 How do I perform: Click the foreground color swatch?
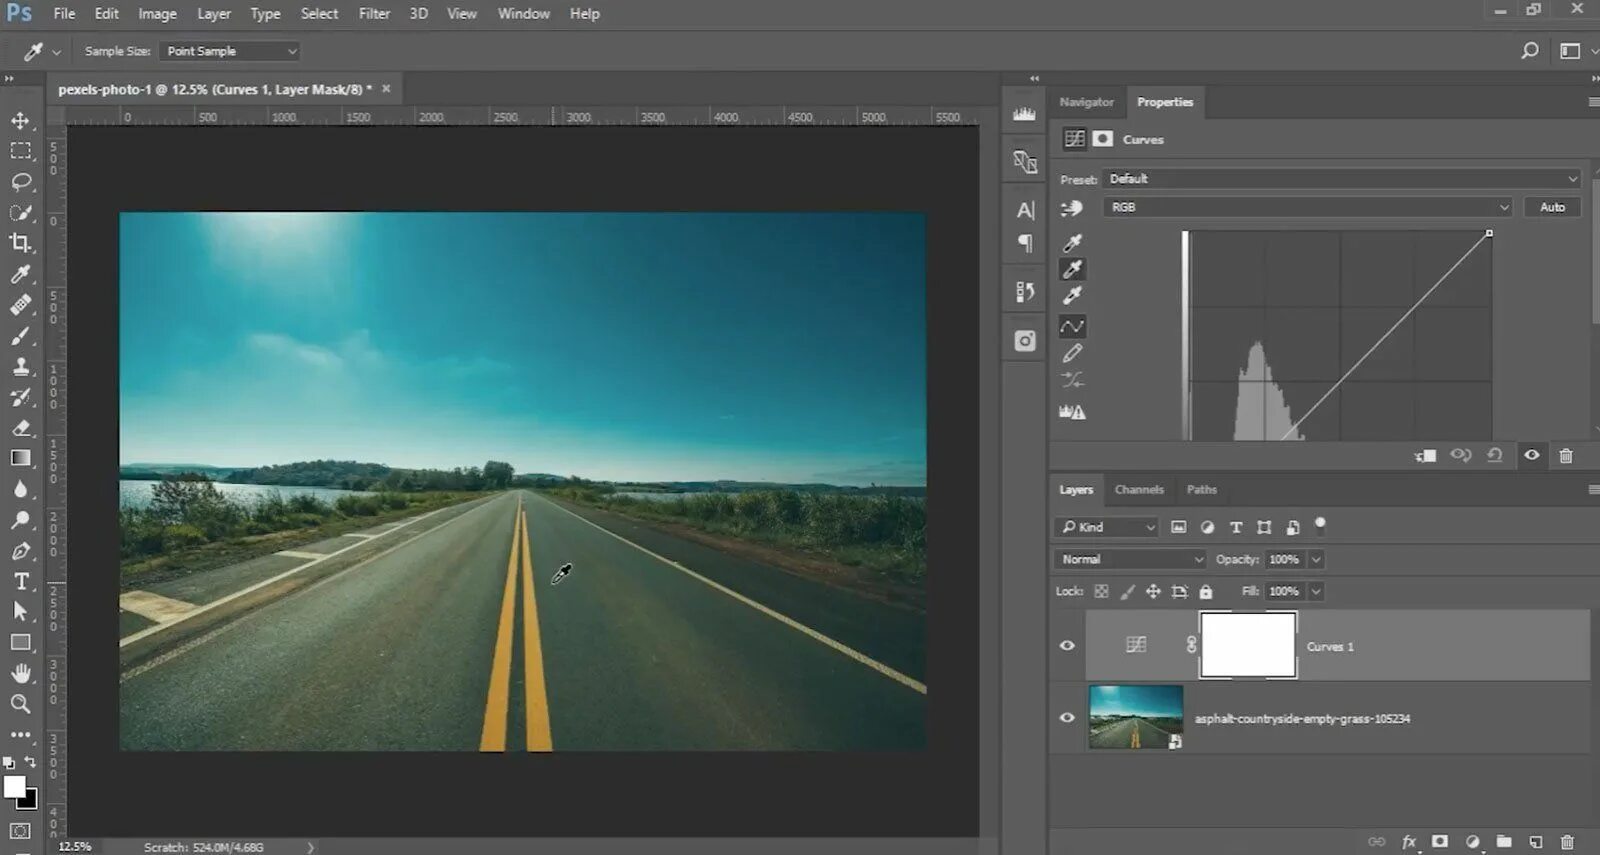(x=14, y=787)
